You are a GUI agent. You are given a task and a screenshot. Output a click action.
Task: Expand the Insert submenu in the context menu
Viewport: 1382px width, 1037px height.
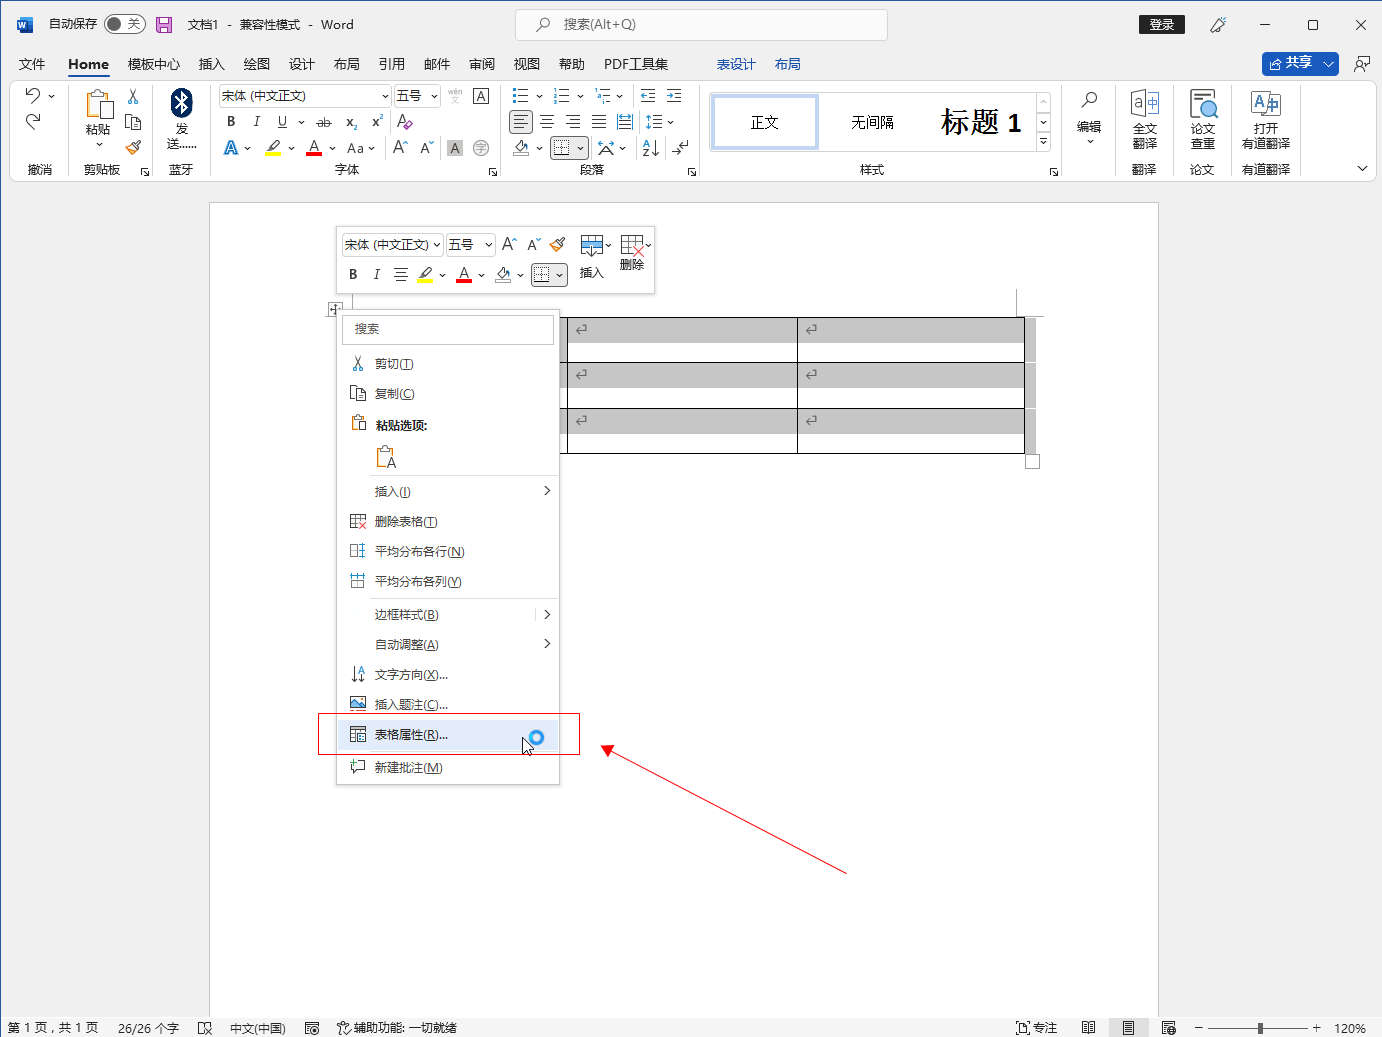(448, 491)
